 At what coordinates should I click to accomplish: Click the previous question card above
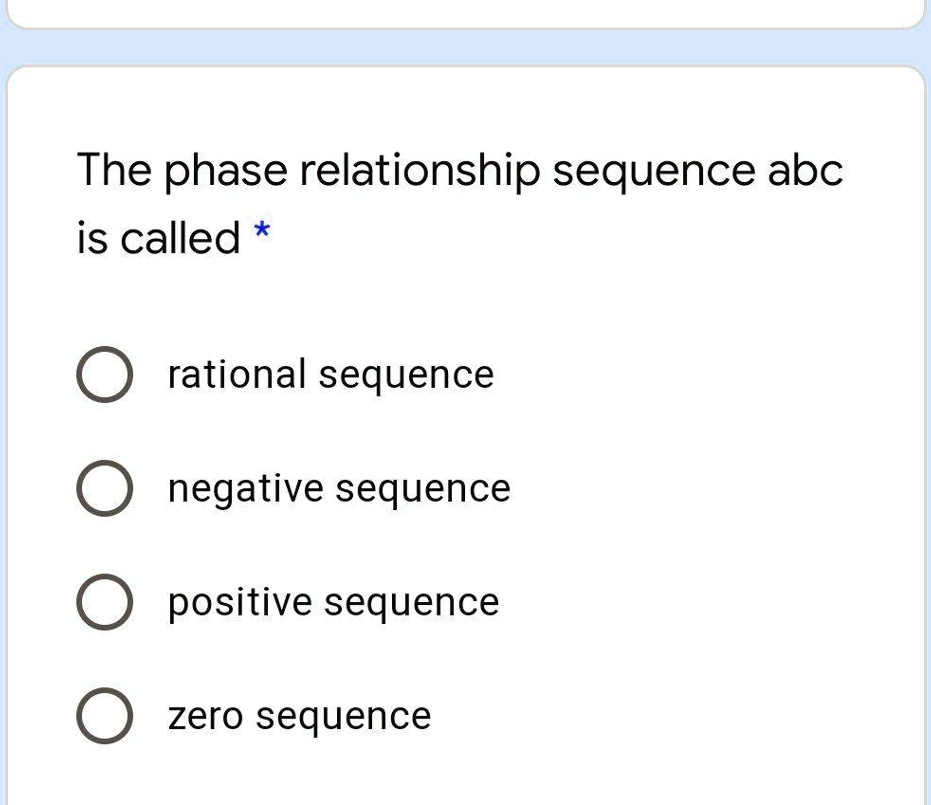(466, 14)
